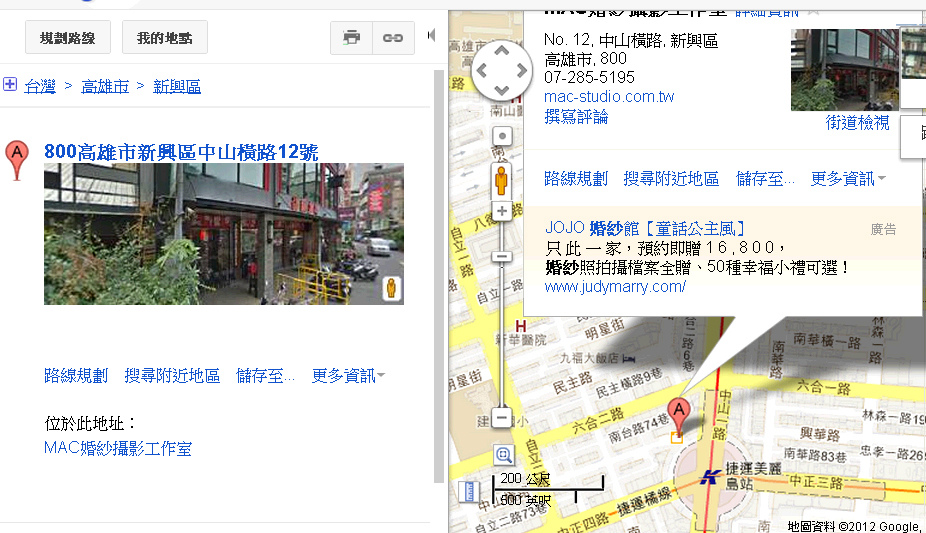Open street view thumbnail in info bubble
Viewport: 926px width, 533px height.
click(845, 70)
